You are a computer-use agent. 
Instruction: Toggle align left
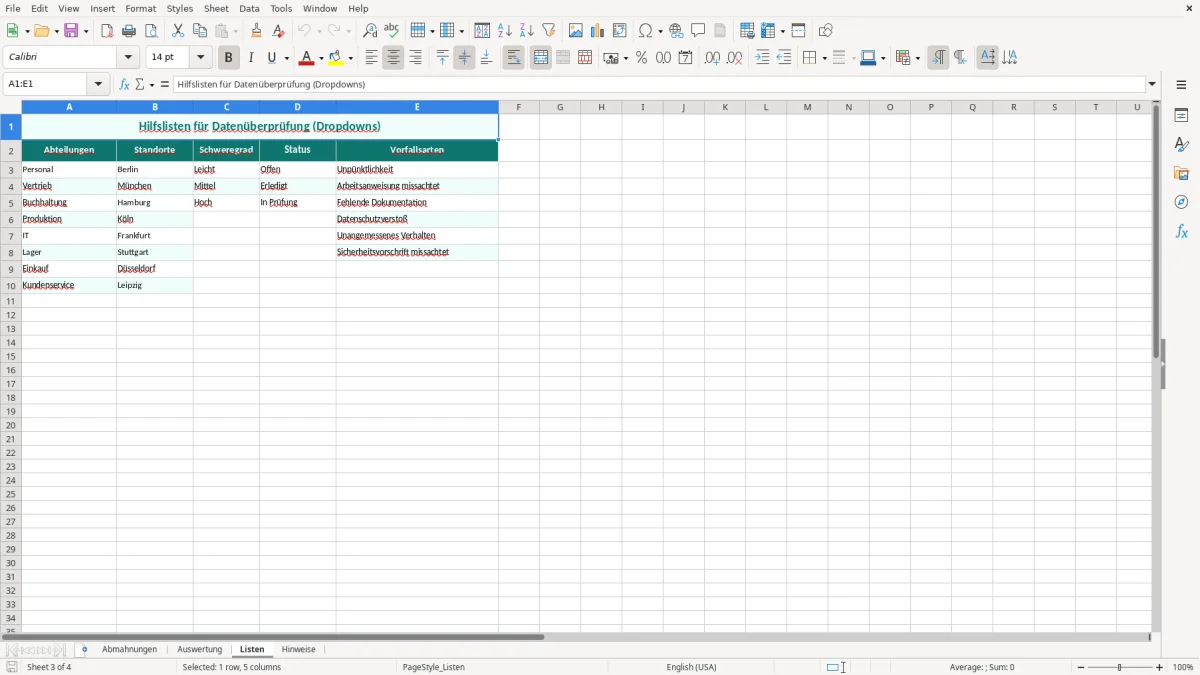click(371, 58)
